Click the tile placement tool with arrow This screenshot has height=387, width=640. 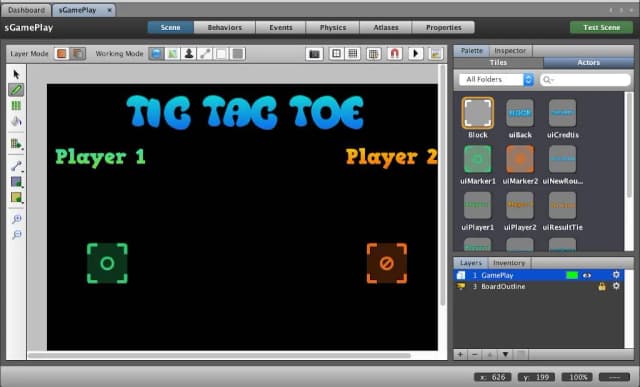click(x=16, y=144)
